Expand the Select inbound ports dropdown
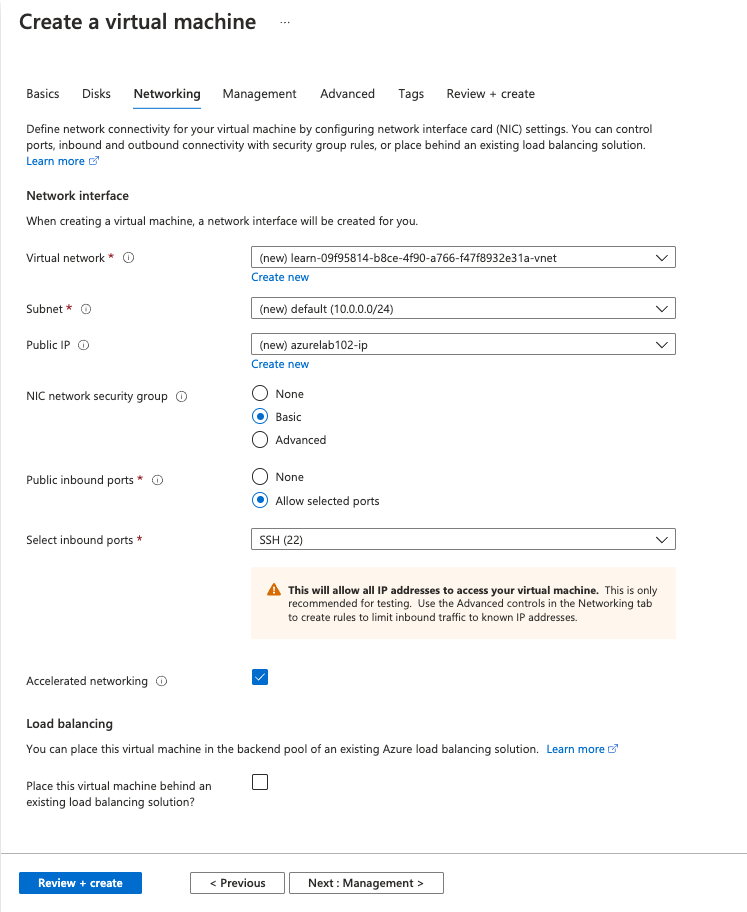 462,540
